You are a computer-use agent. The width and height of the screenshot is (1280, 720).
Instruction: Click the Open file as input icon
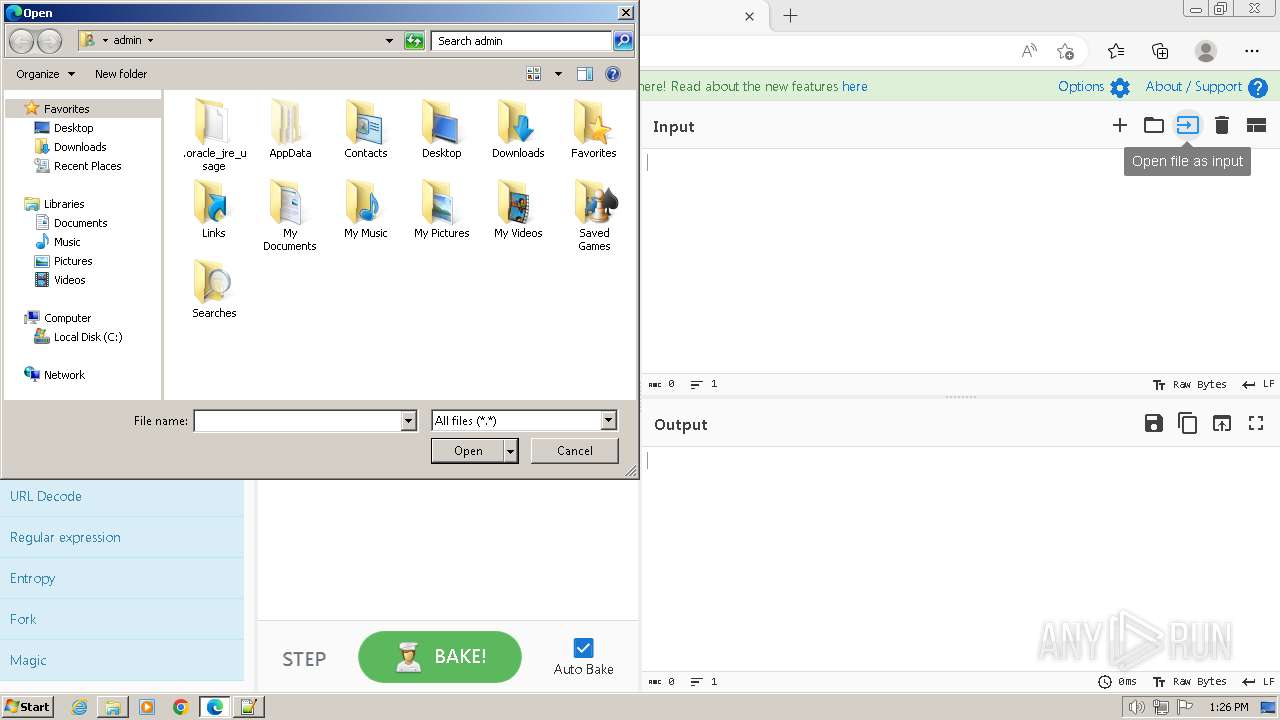coord(1187,125)
